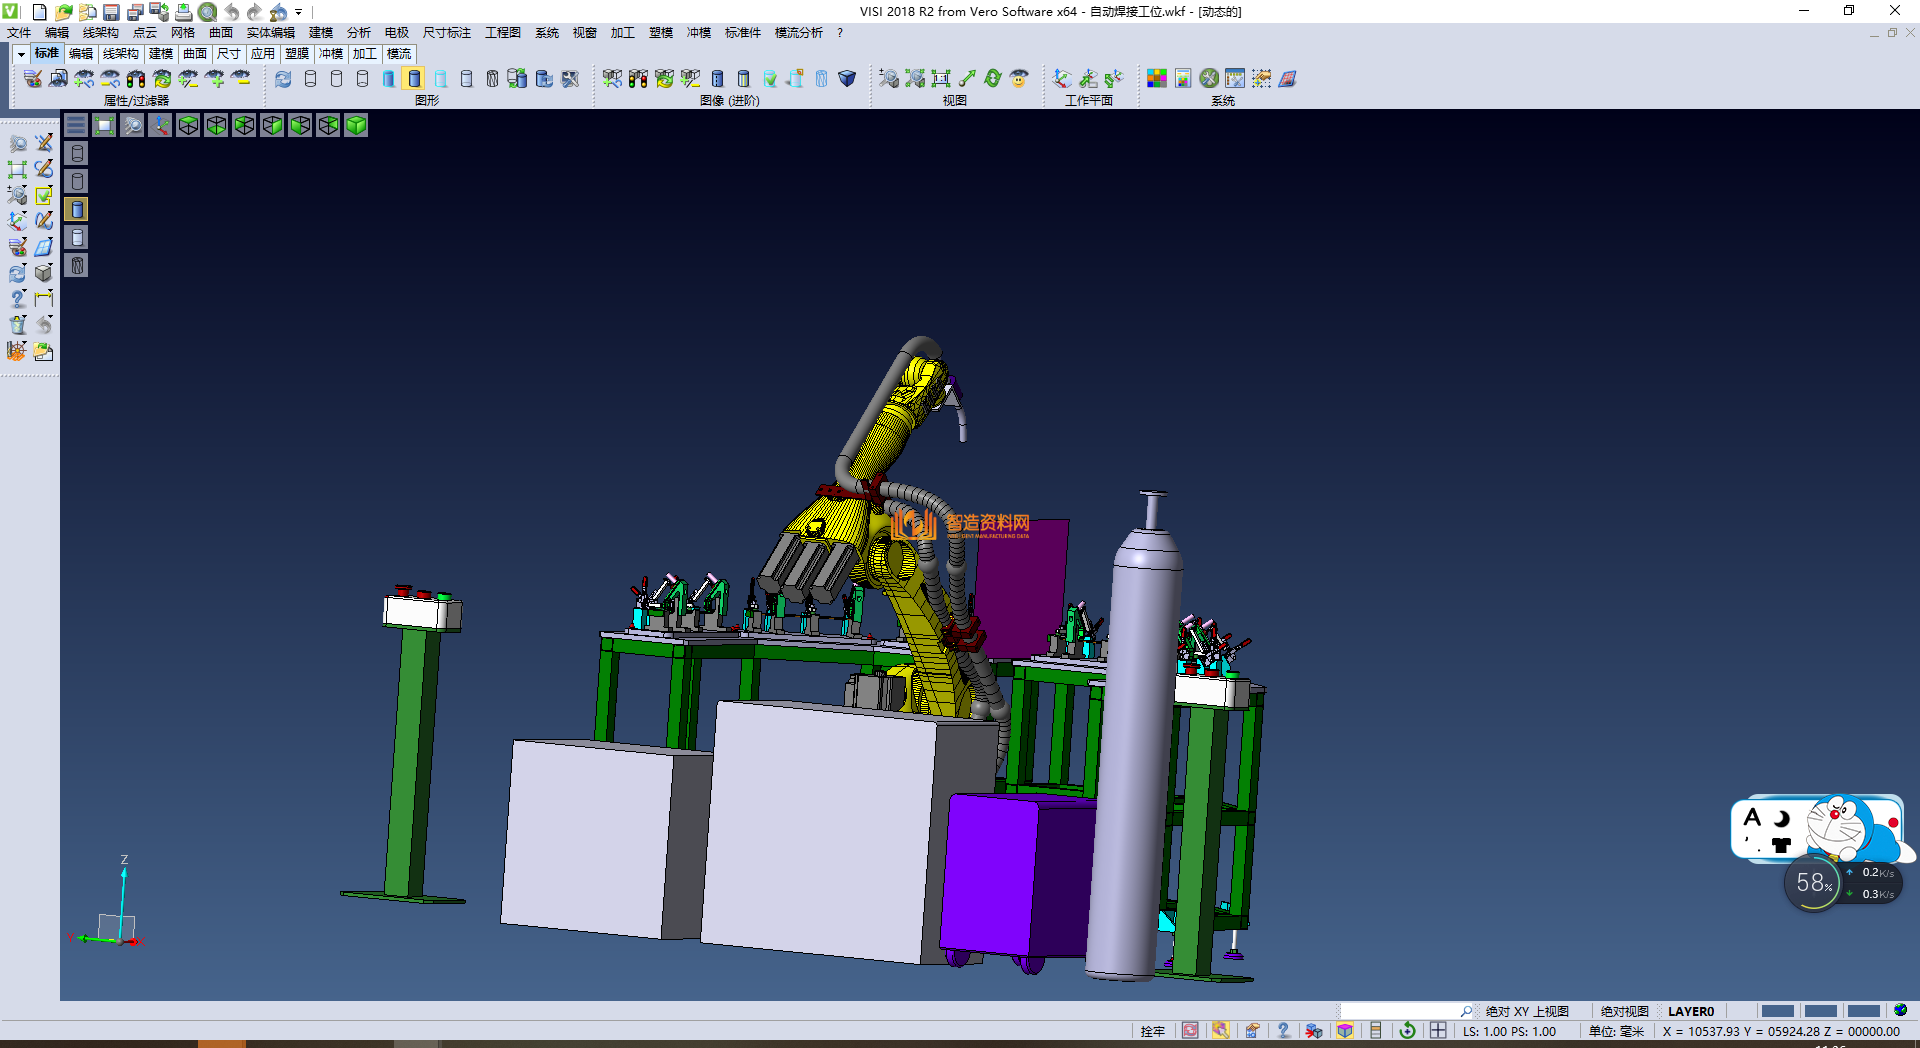This screenshot has height=1048, width=1920.
Task: Expand the toolbar tab dropdown arrow
Action: pos(21,54)
